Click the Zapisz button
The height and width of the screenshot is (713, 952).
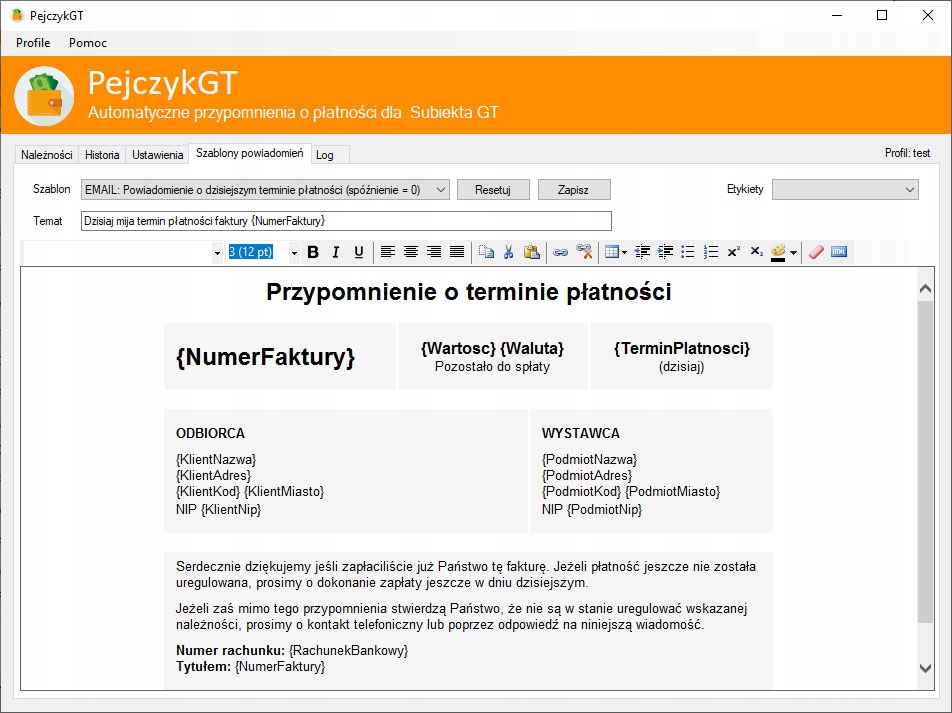574,189
